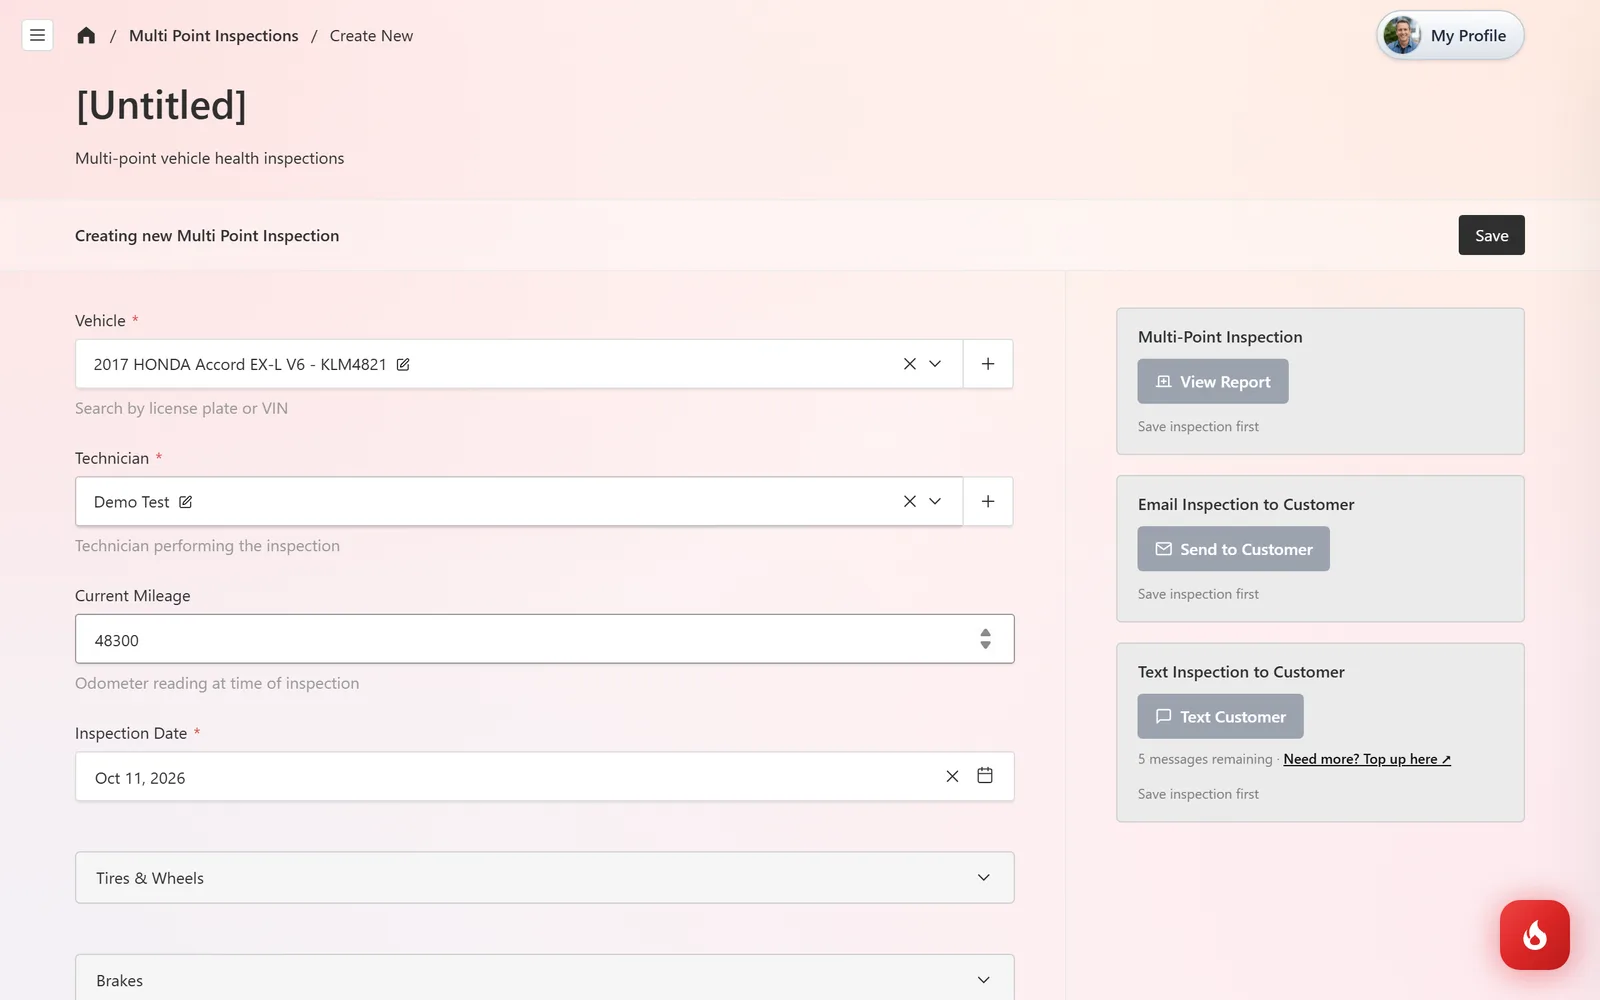1600x1000 pixels.
Task: Open the red flame floating button
Action: [1535, 935]
